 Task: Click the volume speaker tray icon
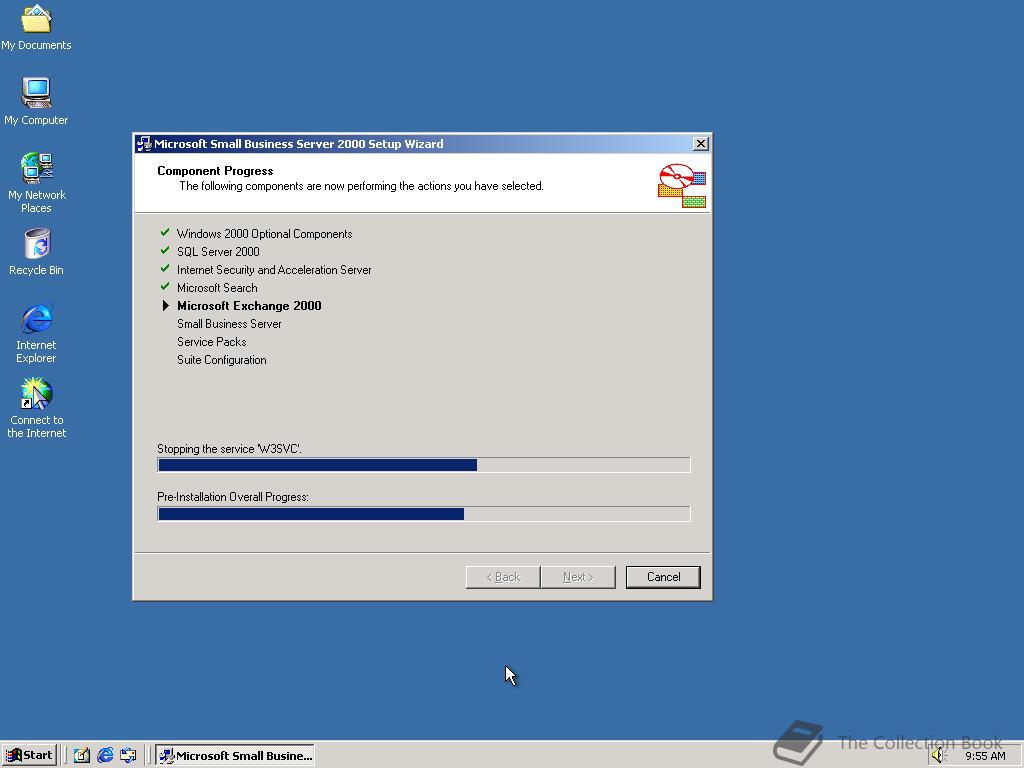tap(938, 756)
